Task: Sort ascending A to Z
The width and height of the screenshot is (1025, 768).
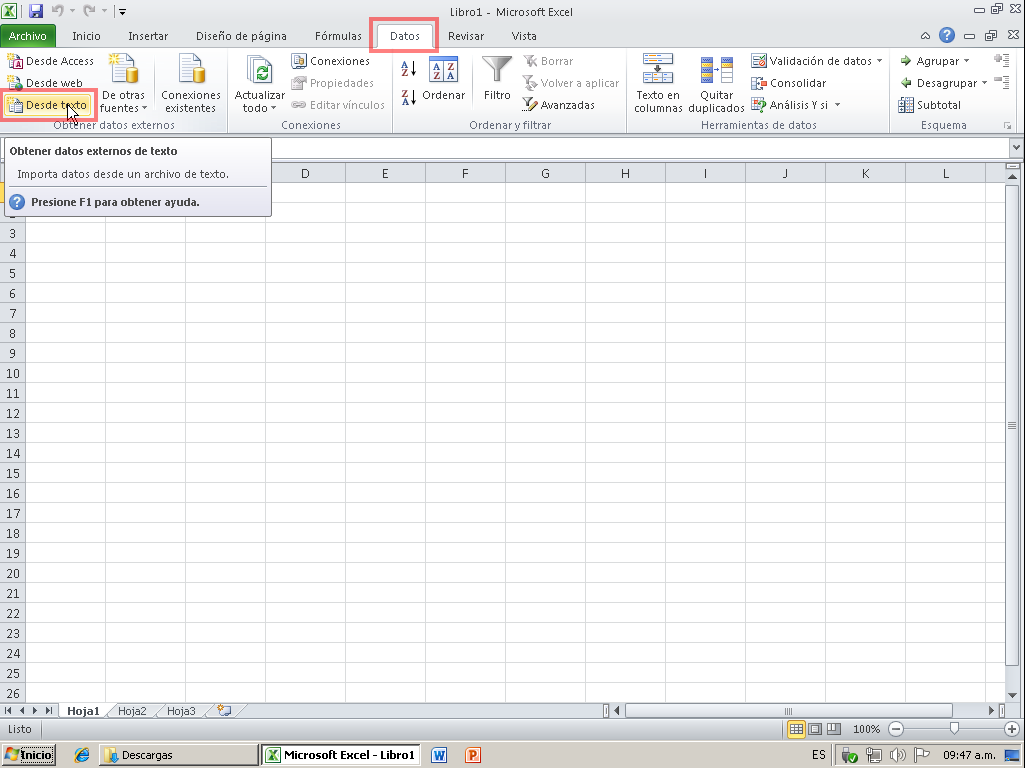Action: (x=408, y=69)
